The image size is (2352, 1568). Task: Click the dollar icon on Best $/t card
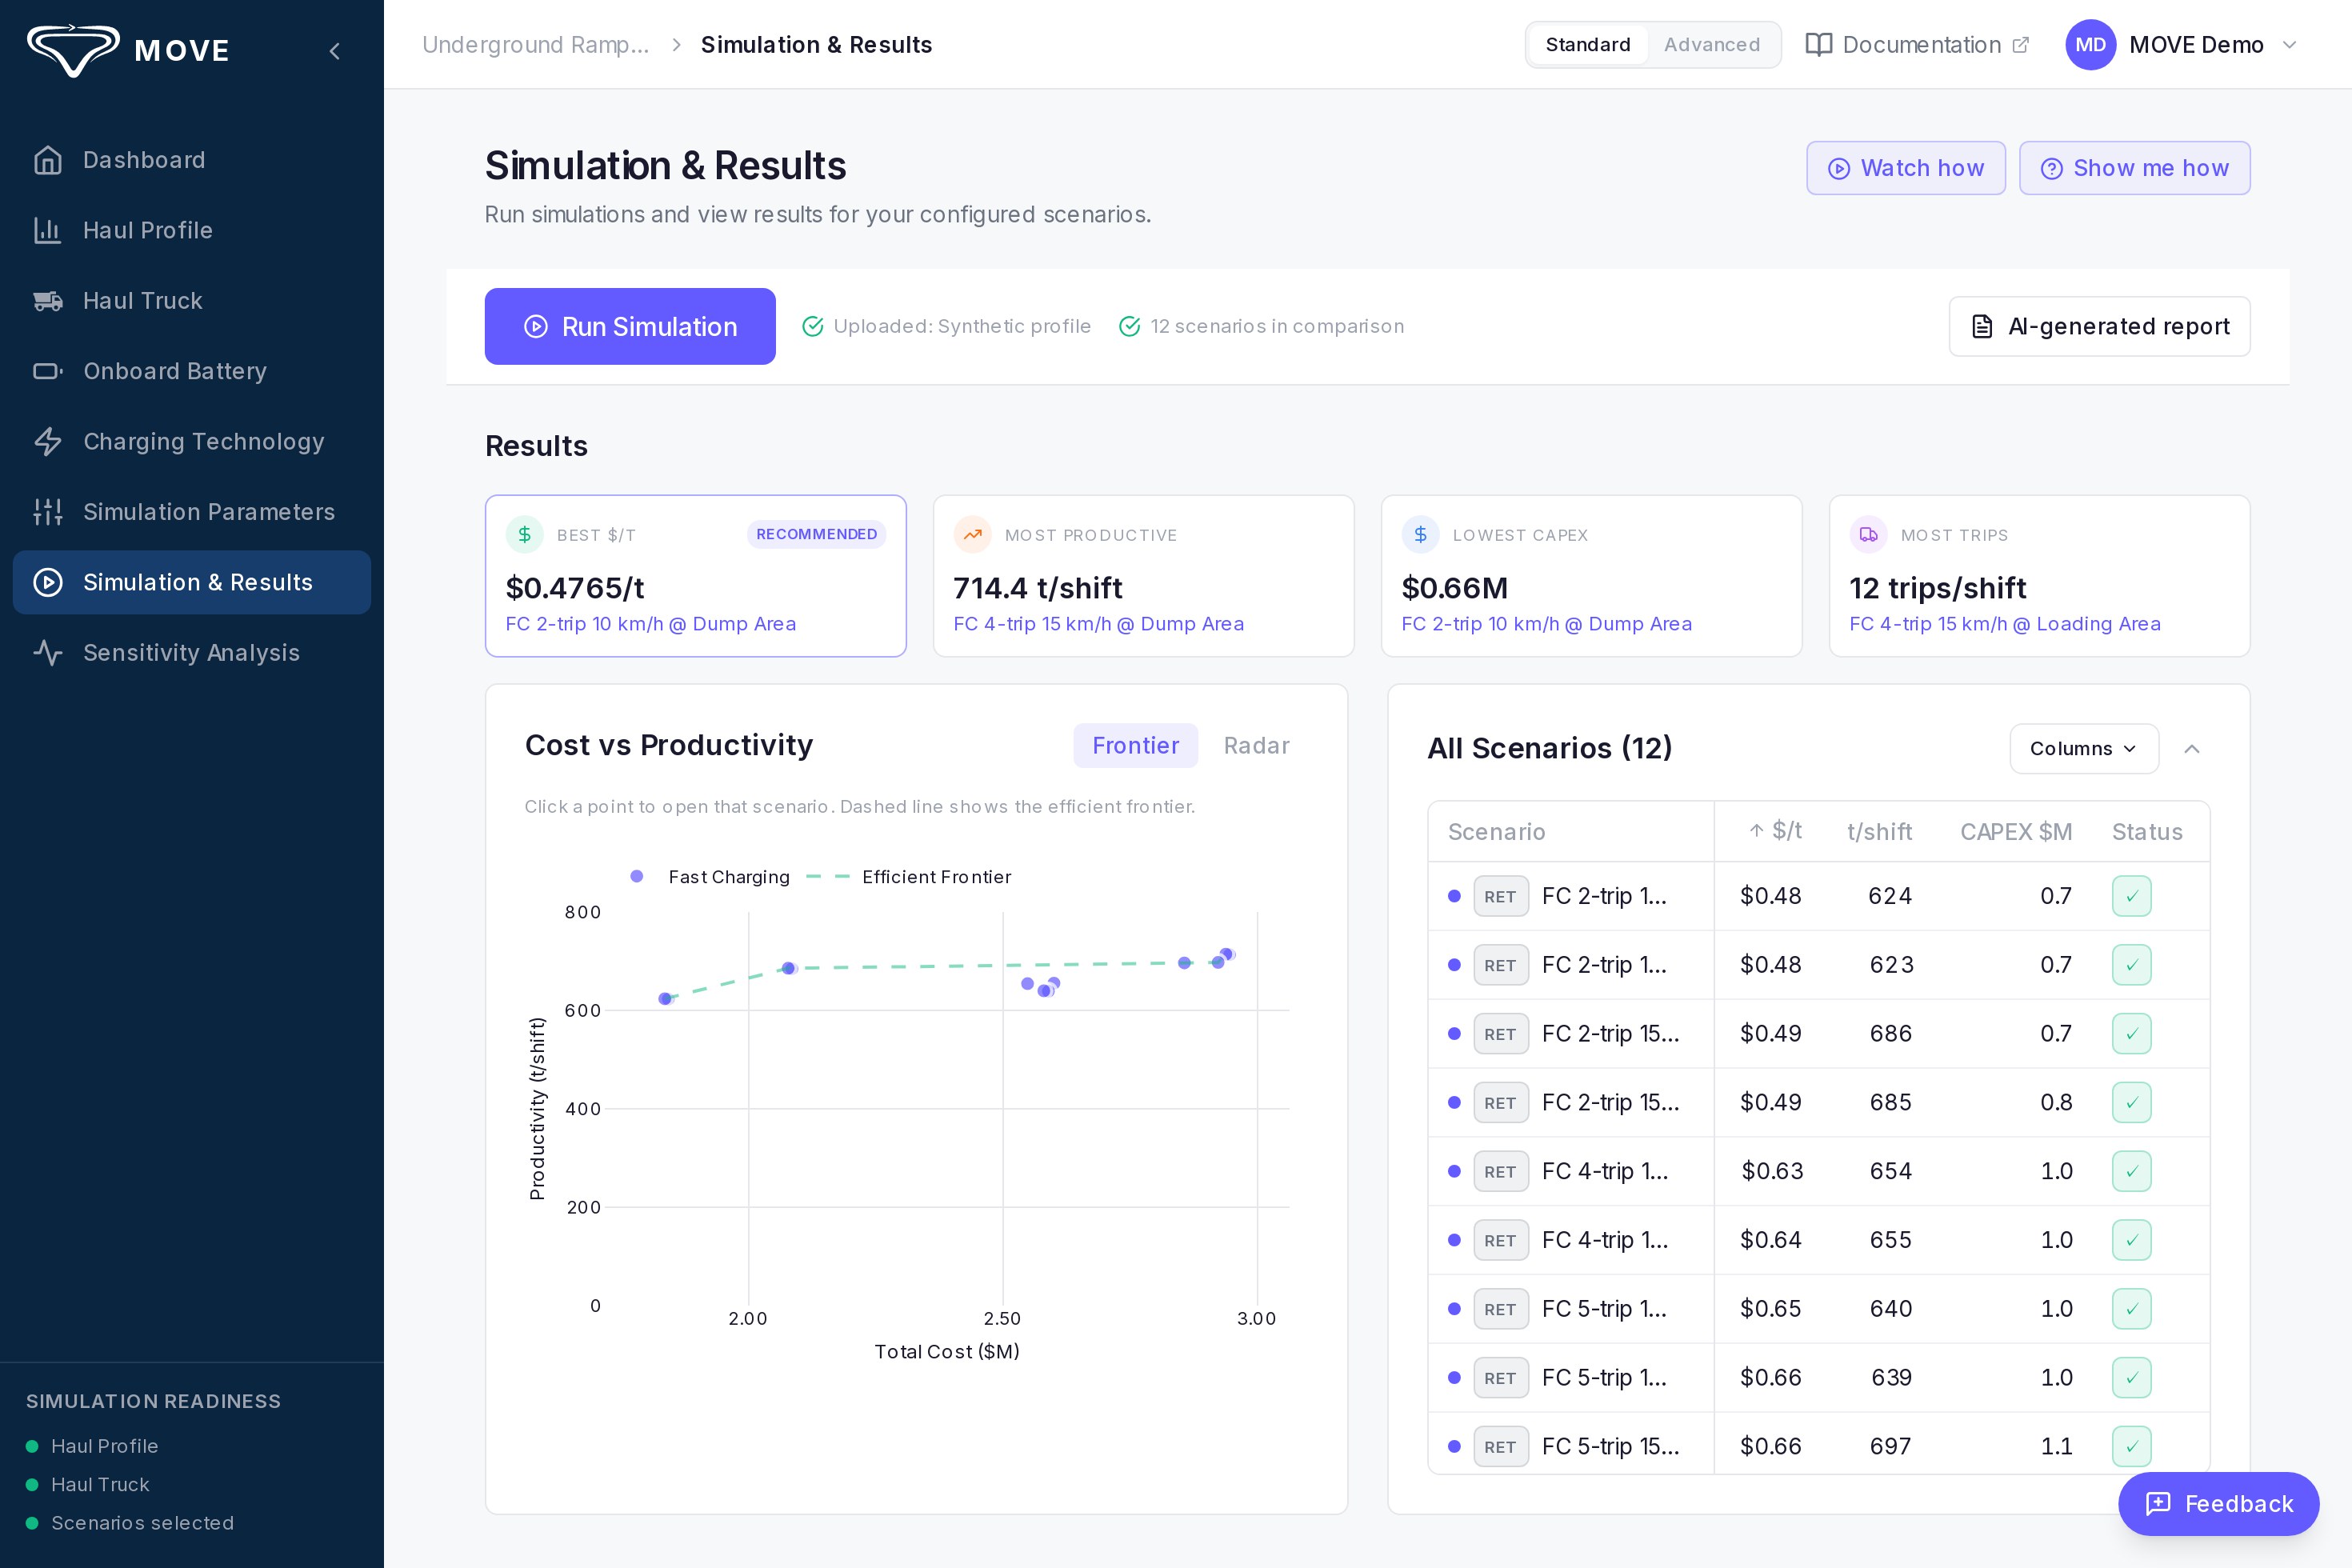(525, 535)
